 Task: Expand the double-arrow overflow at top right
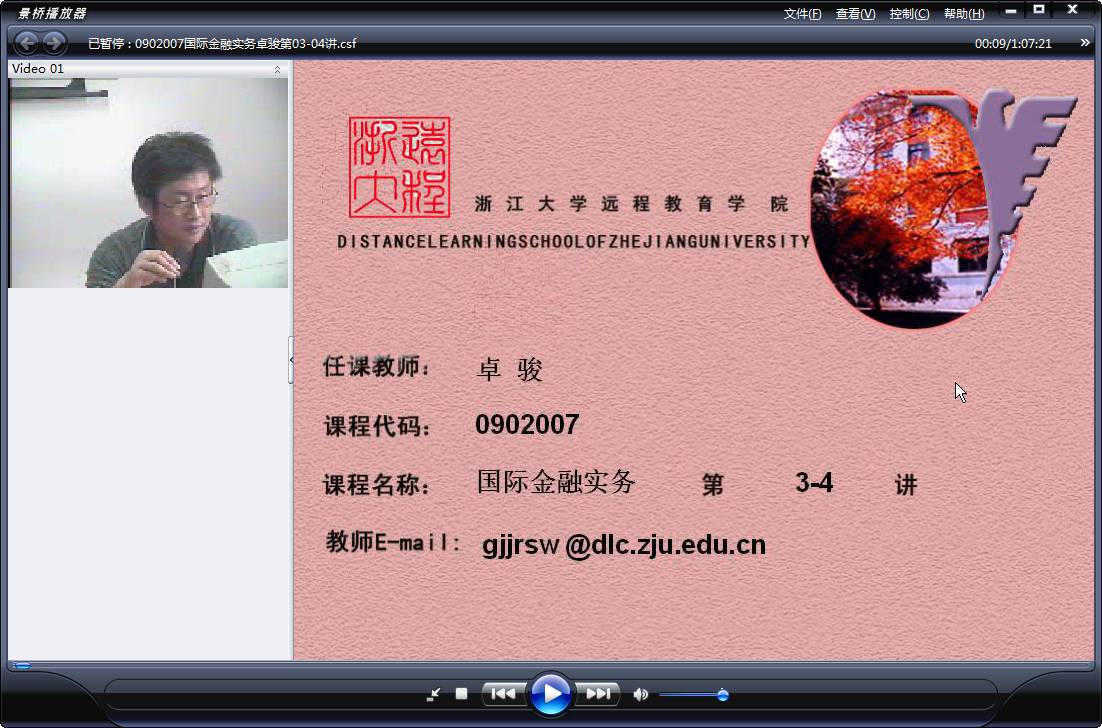(1085, 43)
